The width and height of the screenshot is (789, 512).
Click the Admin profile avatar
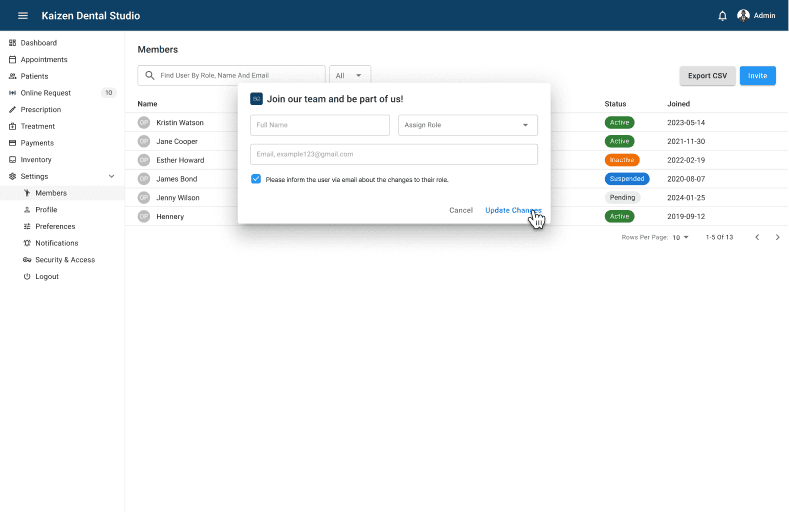coord(743,16)
